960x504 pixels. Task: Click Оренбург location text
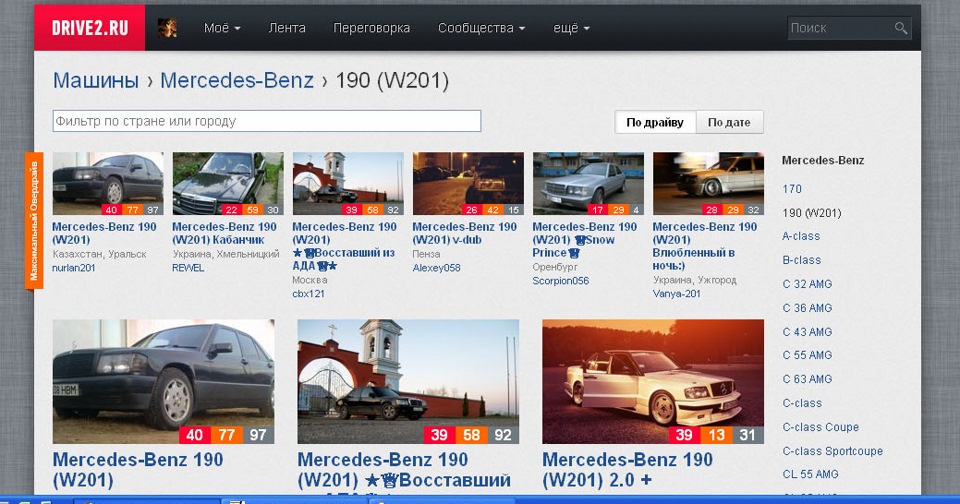[555, 267]
